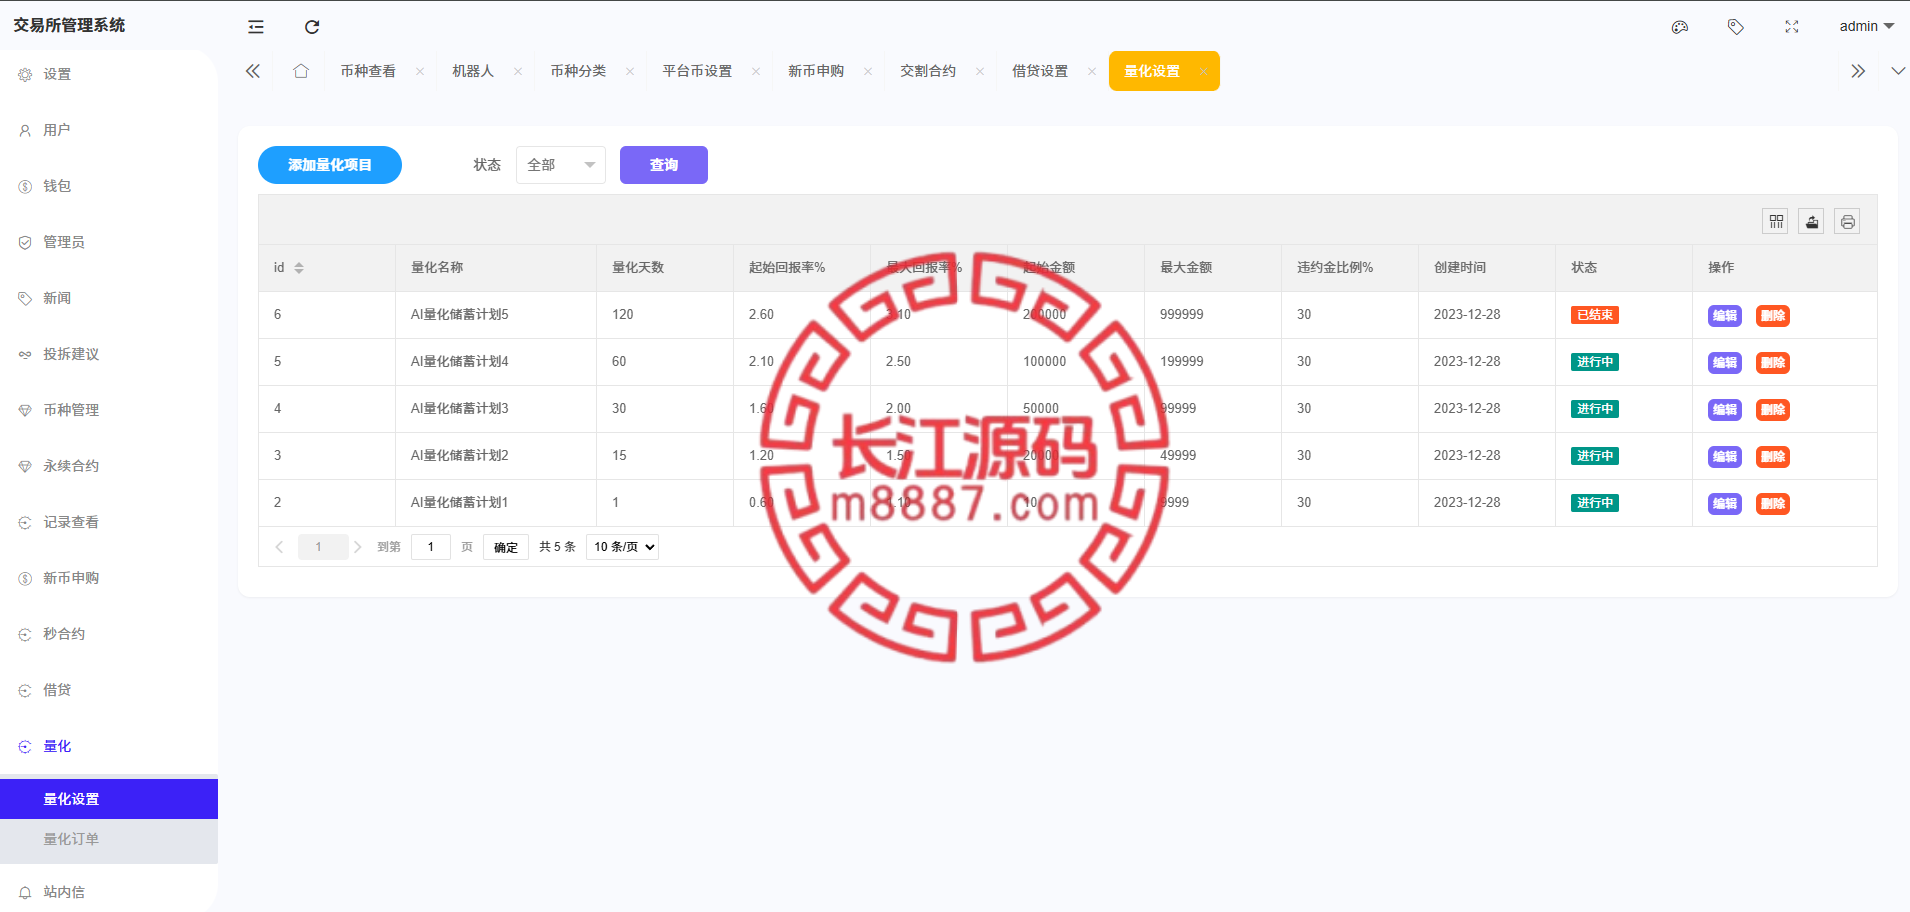The width and height of the screenshot is (1910, 912).
Task: Expand the 记录查看 sidebar menu
Action: 109,522
